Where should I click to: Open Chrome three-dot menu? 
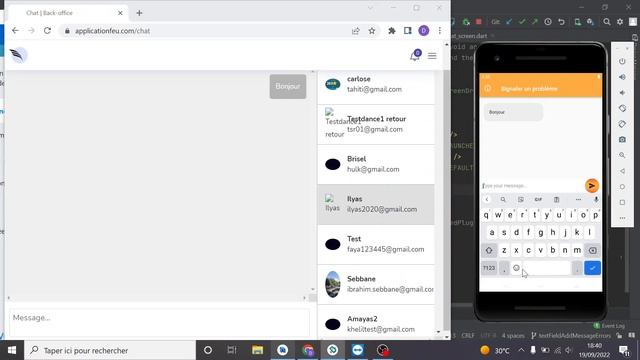440,31
